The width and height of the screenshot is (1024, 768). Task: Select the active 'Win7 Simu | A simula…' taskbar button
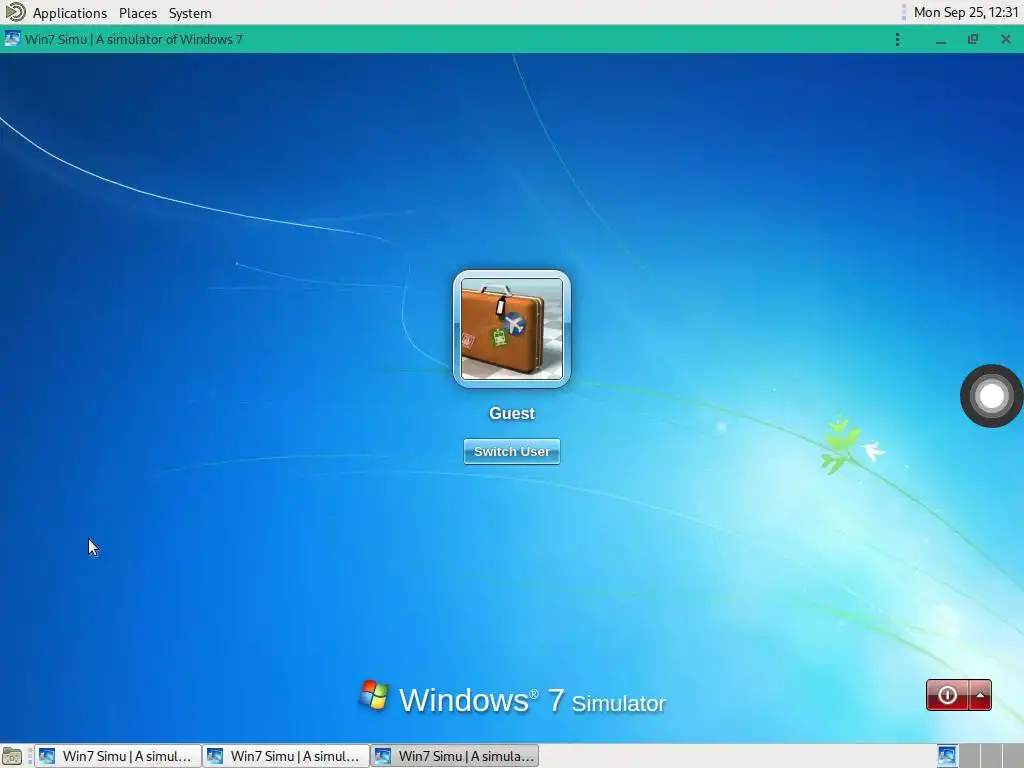455,756
